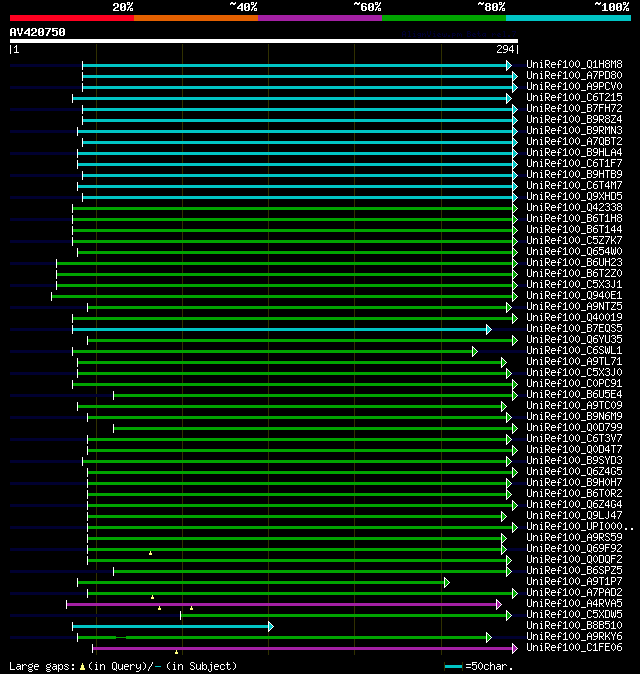Select the UniRef100_C6T4M7 label
The image size is (640, 674).
pos(574,186)
